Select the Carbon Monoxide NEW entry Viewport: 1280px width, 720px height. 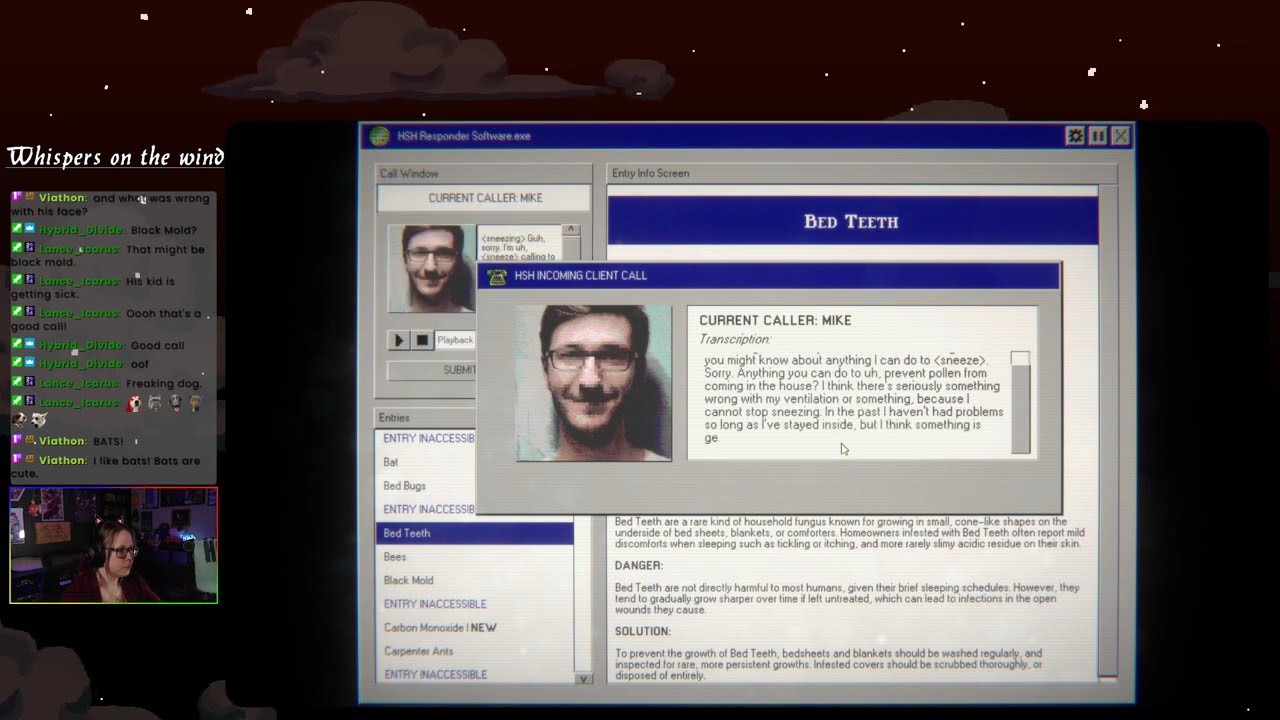[475, 628]
